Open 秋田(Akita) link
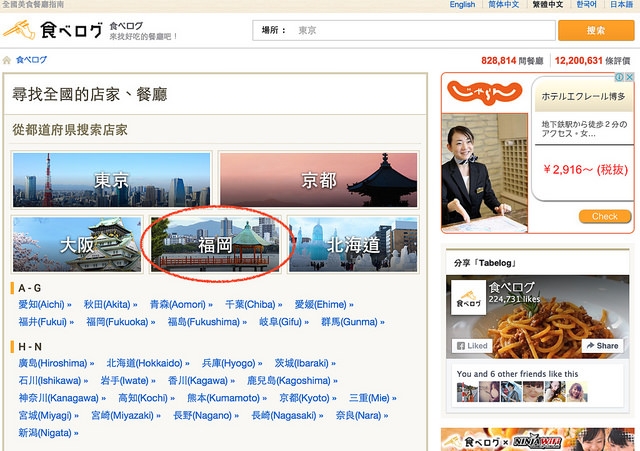This screenshot has height=451, width=640. 110,304
